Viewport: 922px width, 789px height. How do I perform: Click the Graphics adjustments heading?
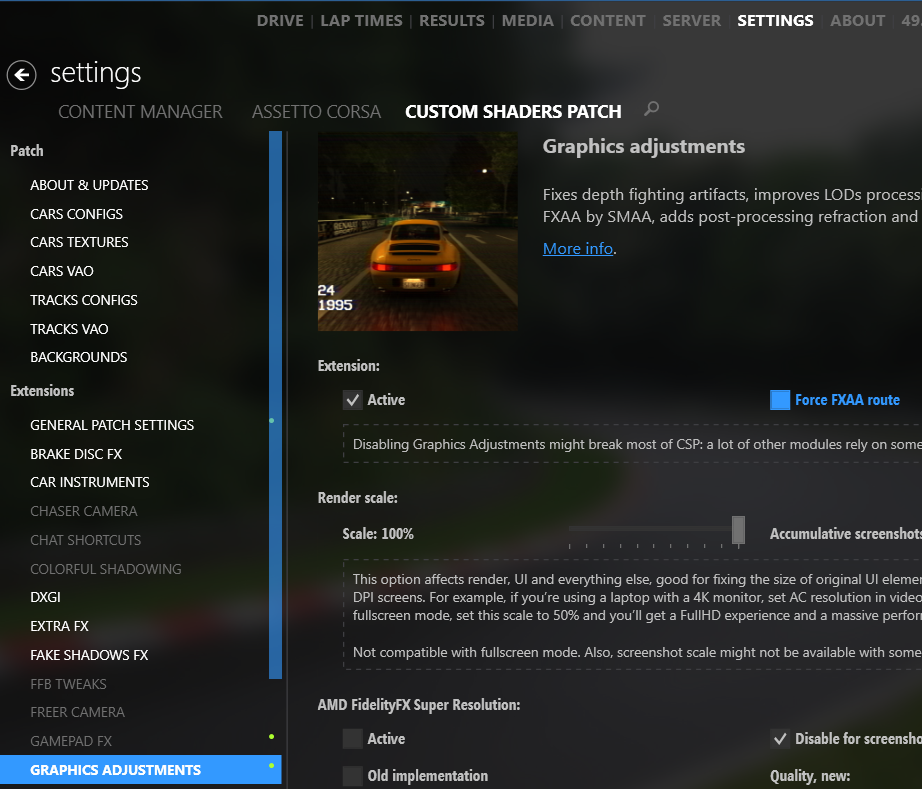[644, 146]
